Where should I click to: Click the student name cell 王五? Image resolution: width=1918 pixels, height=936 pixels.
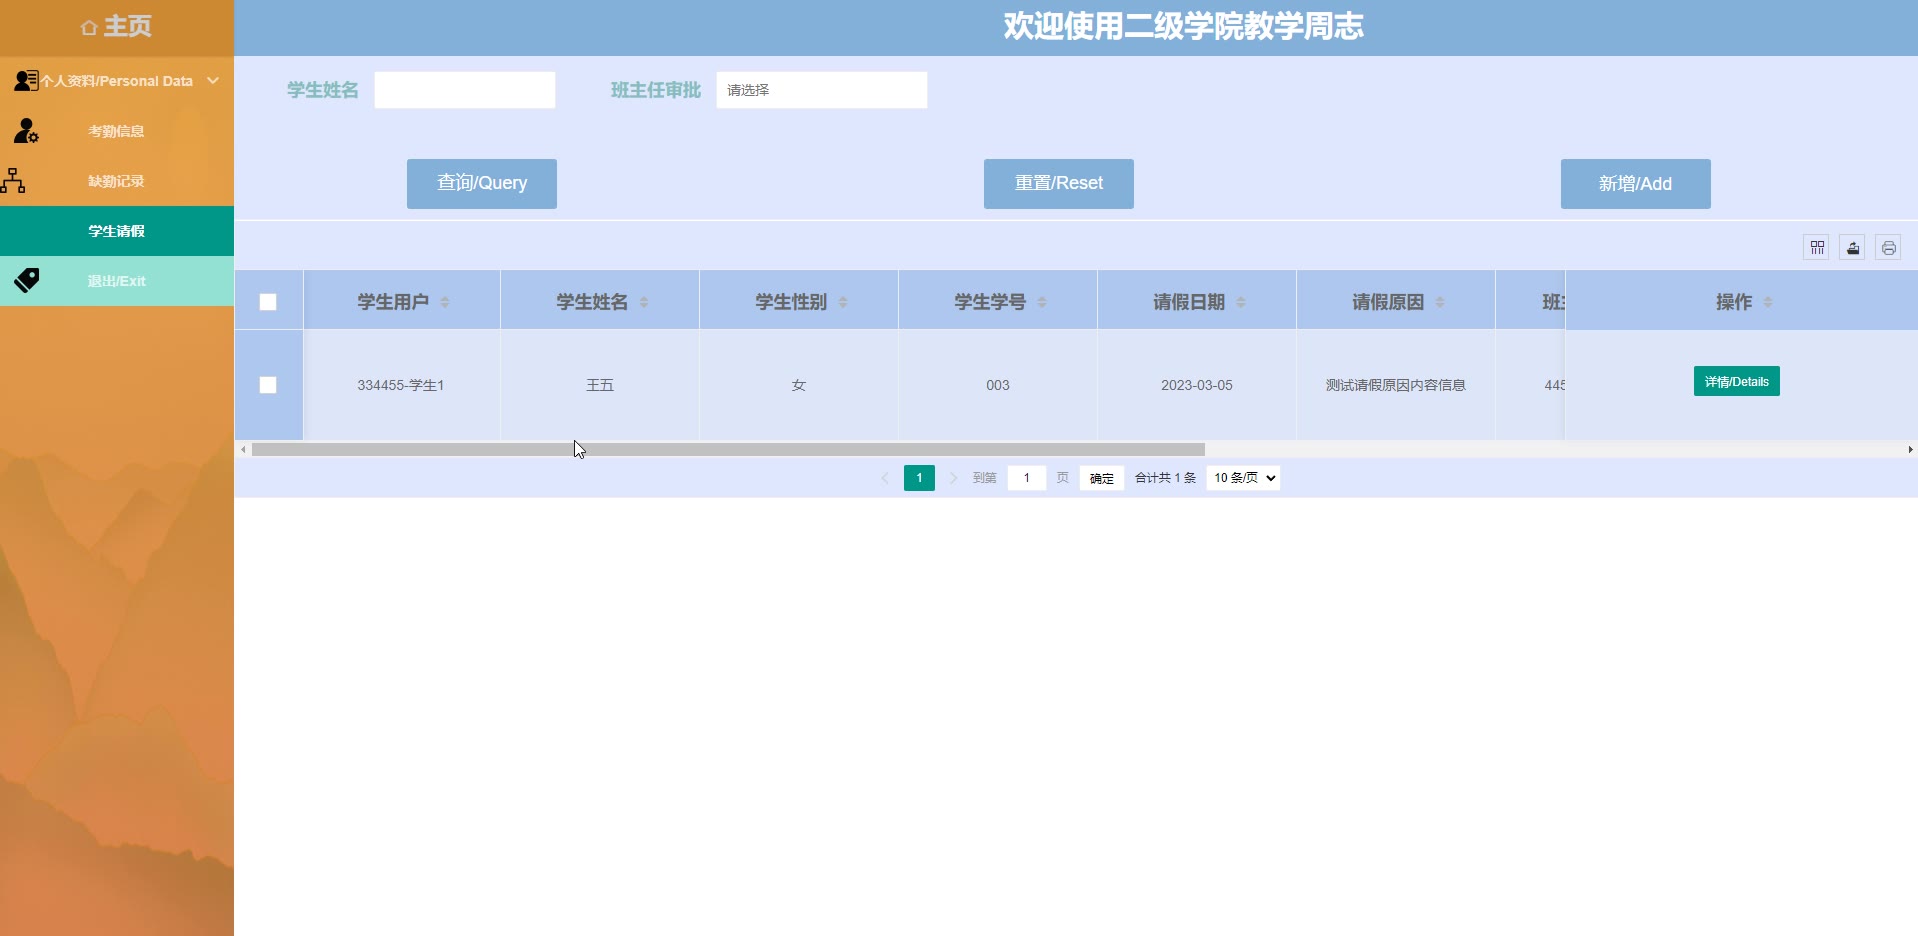[600, 385]
